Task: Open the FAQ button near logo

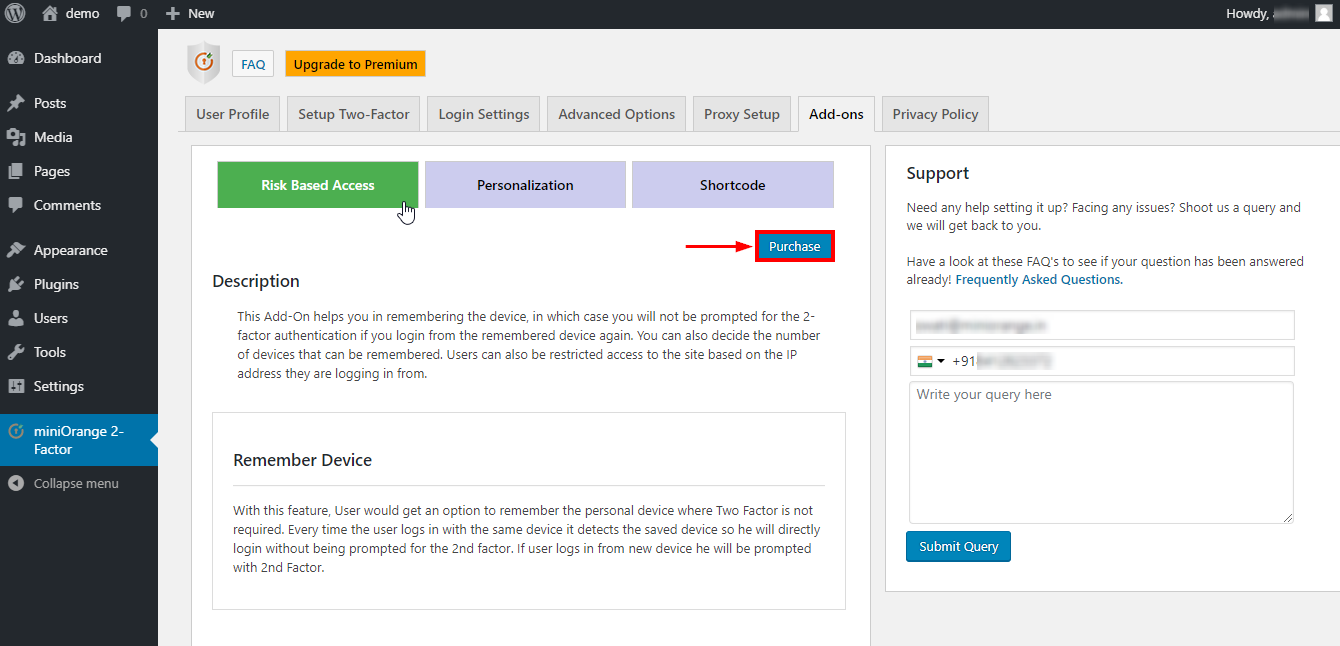Action: [253, 64]
